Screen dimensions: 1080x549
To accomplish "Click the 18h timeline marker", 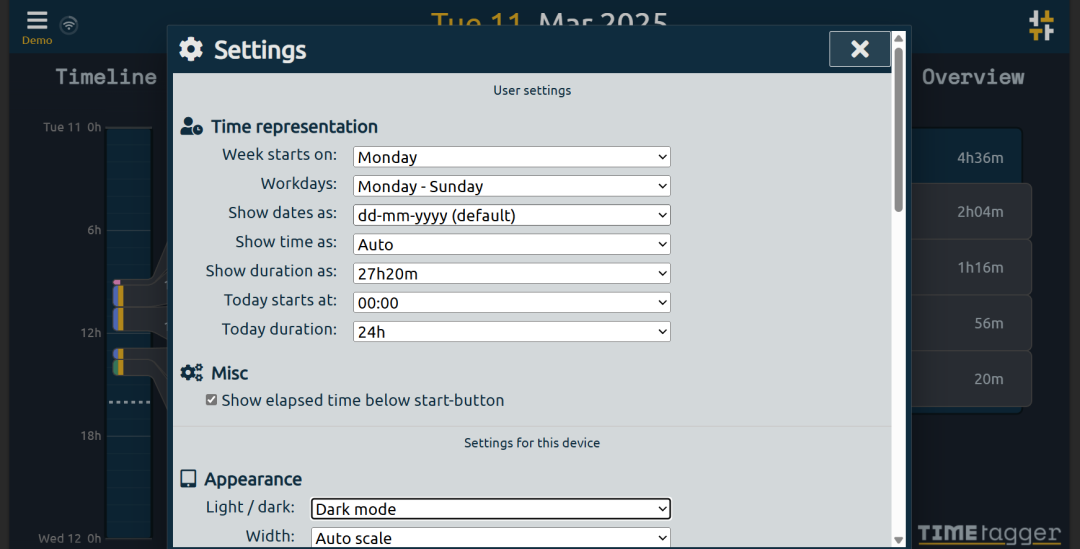I will (90, 435).
